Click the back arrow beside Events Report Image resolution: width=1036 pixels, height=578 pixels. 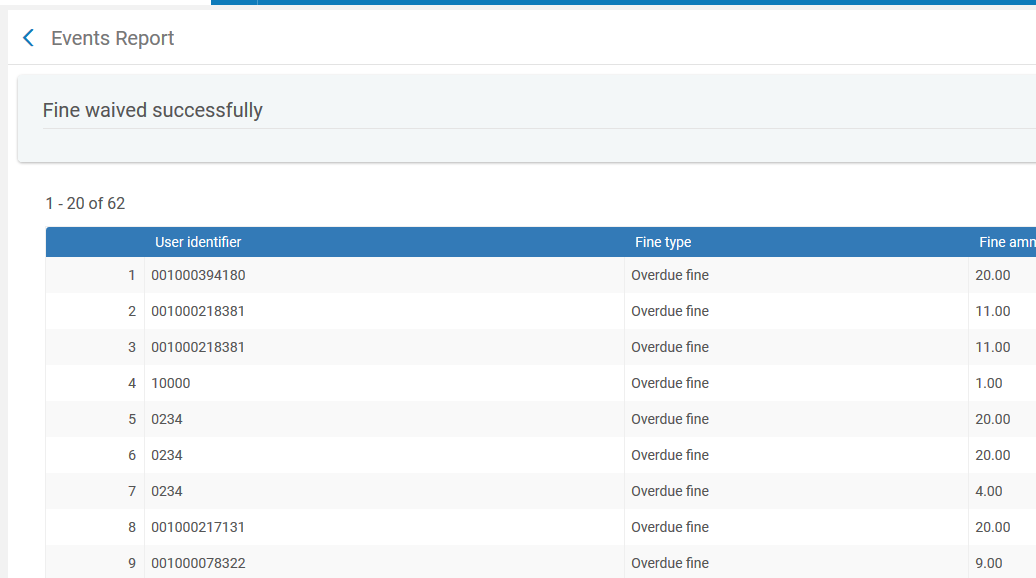pos(28,38)
